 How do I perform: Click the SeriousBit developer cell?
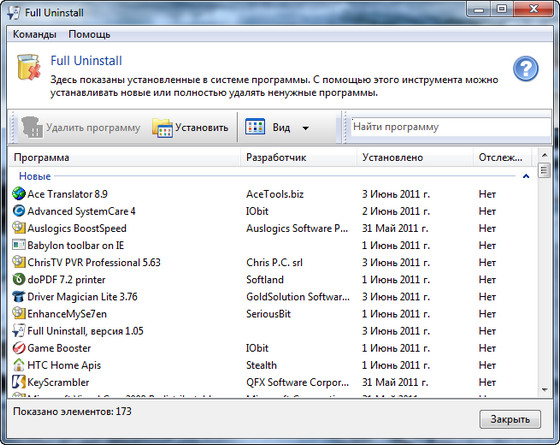pyautogui.click(x=268, y=314)
